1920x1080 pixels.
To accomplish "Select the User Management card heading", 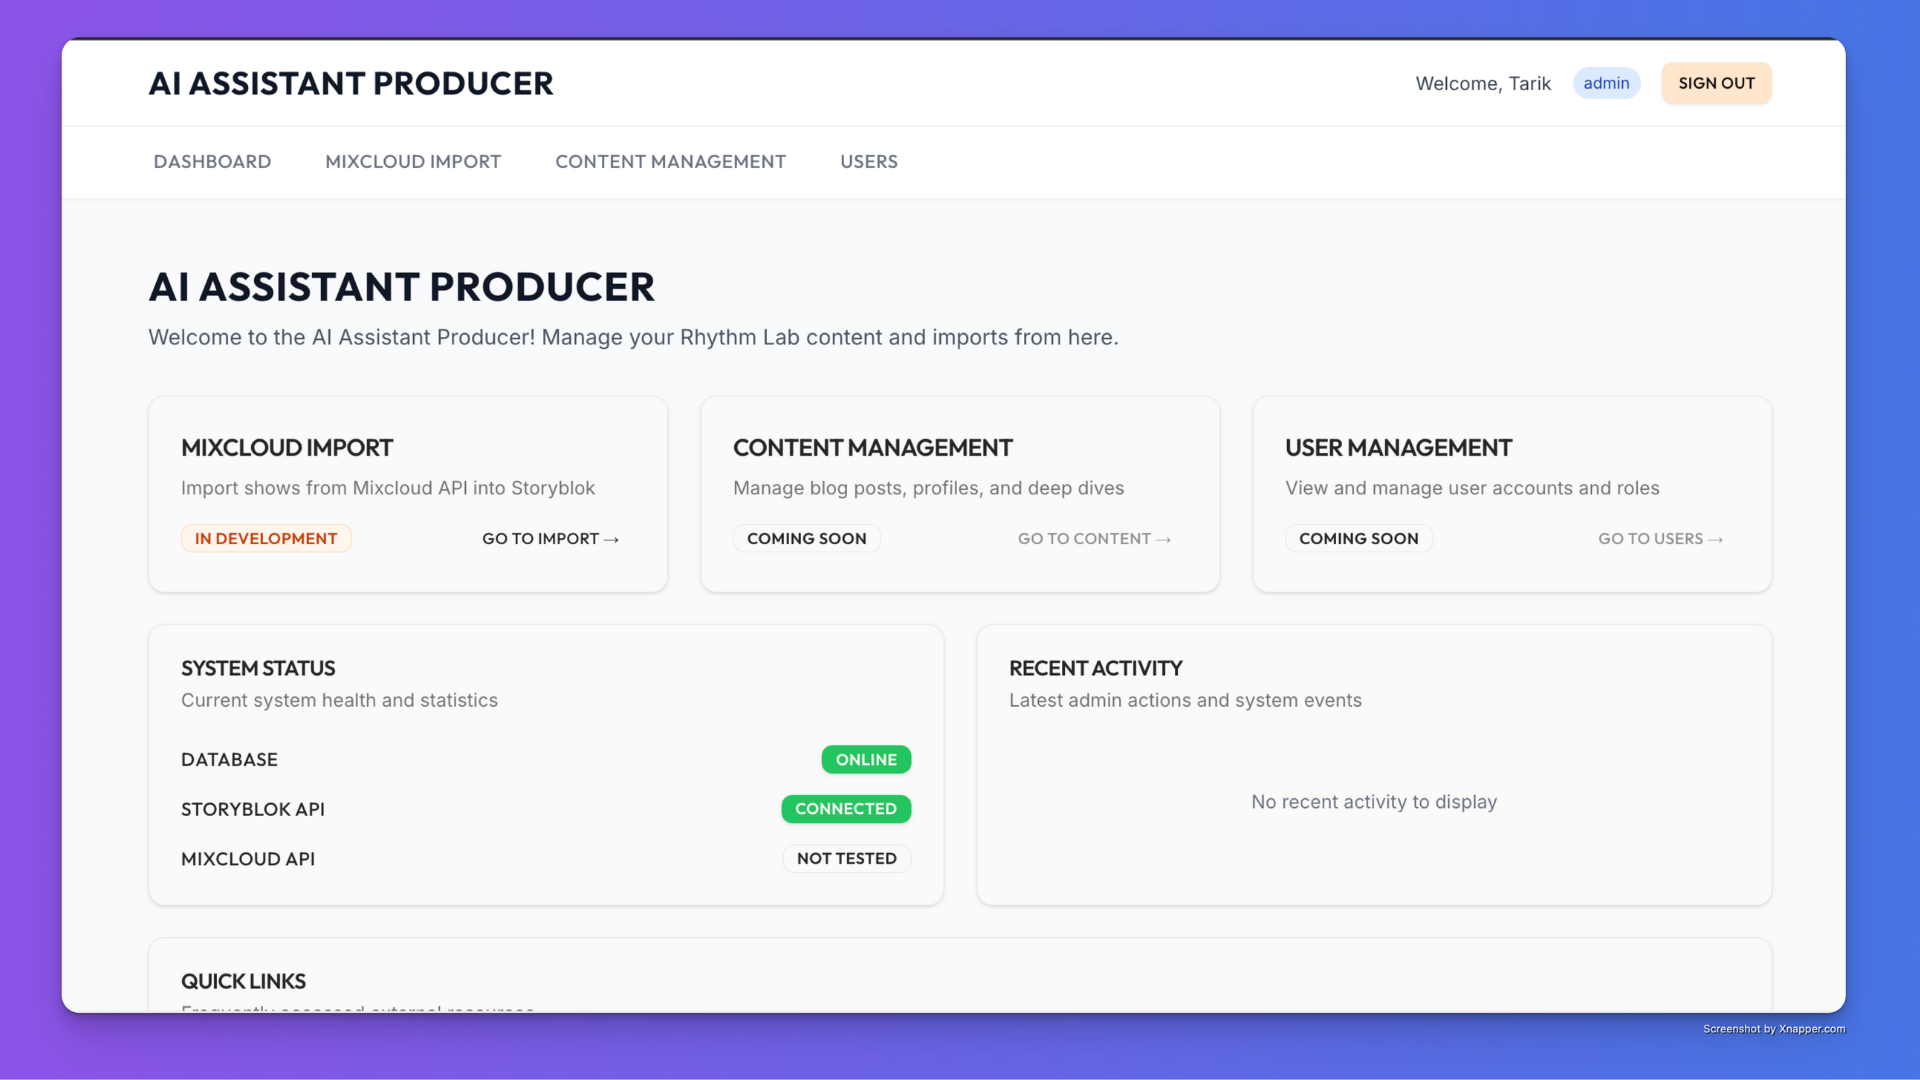I will pos(1398,448).
